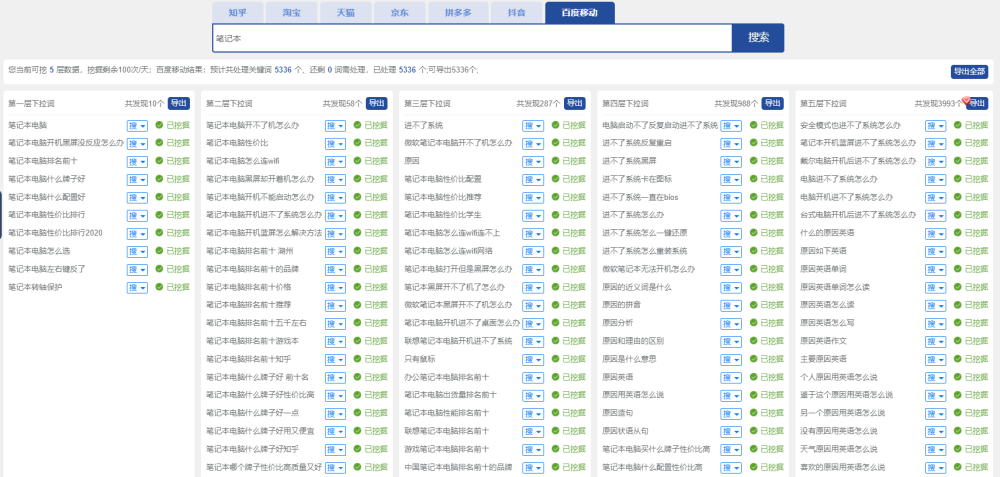Export third-layer results with 导出
The image size is (1000, 477).
click(x=575, y=103)
